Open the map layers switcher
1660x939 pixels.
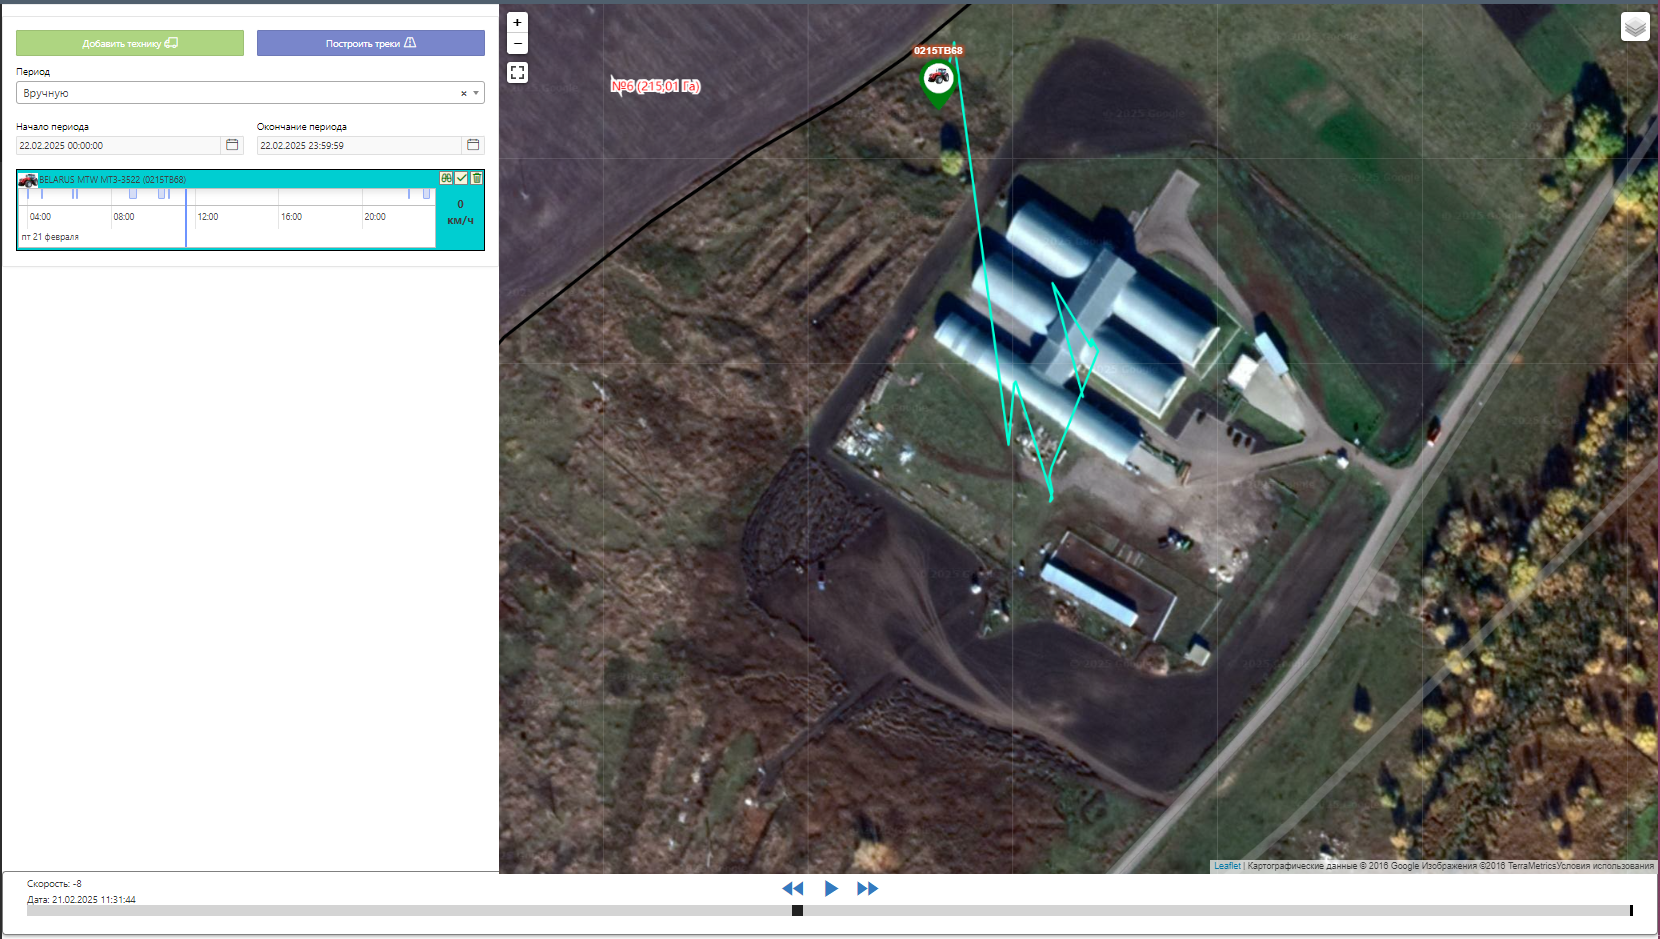tap(1635, 27)
